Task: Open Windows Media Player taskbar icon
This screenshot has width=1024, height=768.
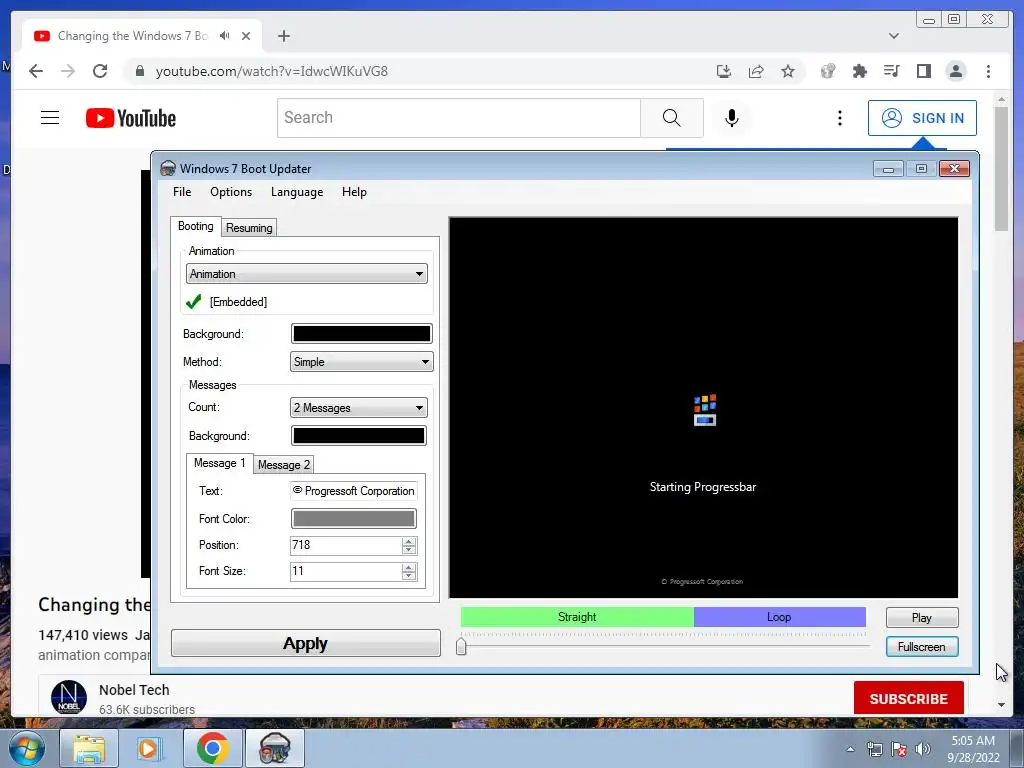Action: pyautogui.click(x=150, y=748)
